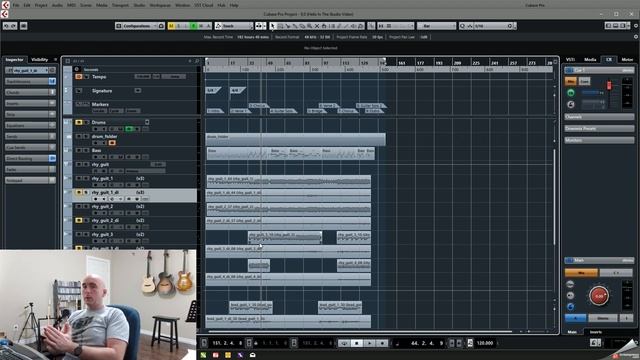Click the Record transport button
Viewport: 640px width, 360px height.
[382, 343]
